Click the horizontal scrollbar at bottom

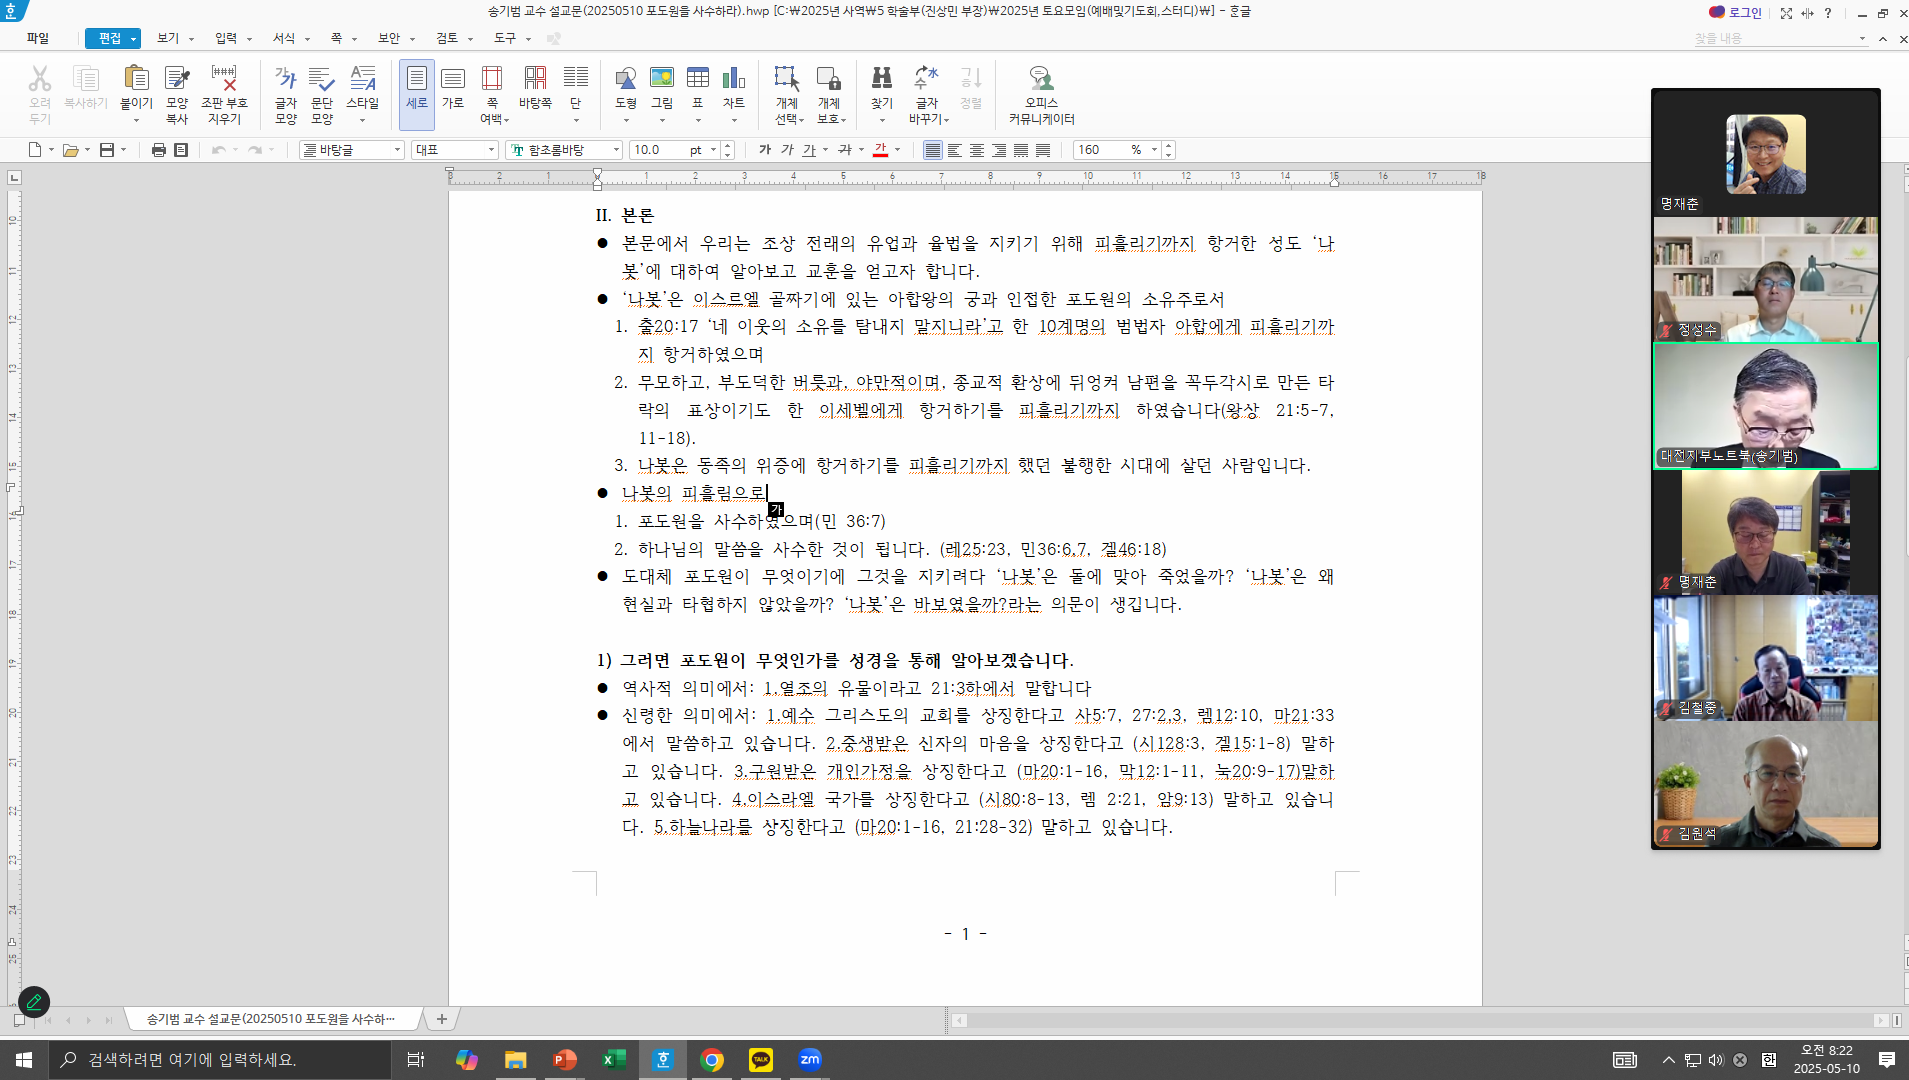(x=1420, y=1020)
